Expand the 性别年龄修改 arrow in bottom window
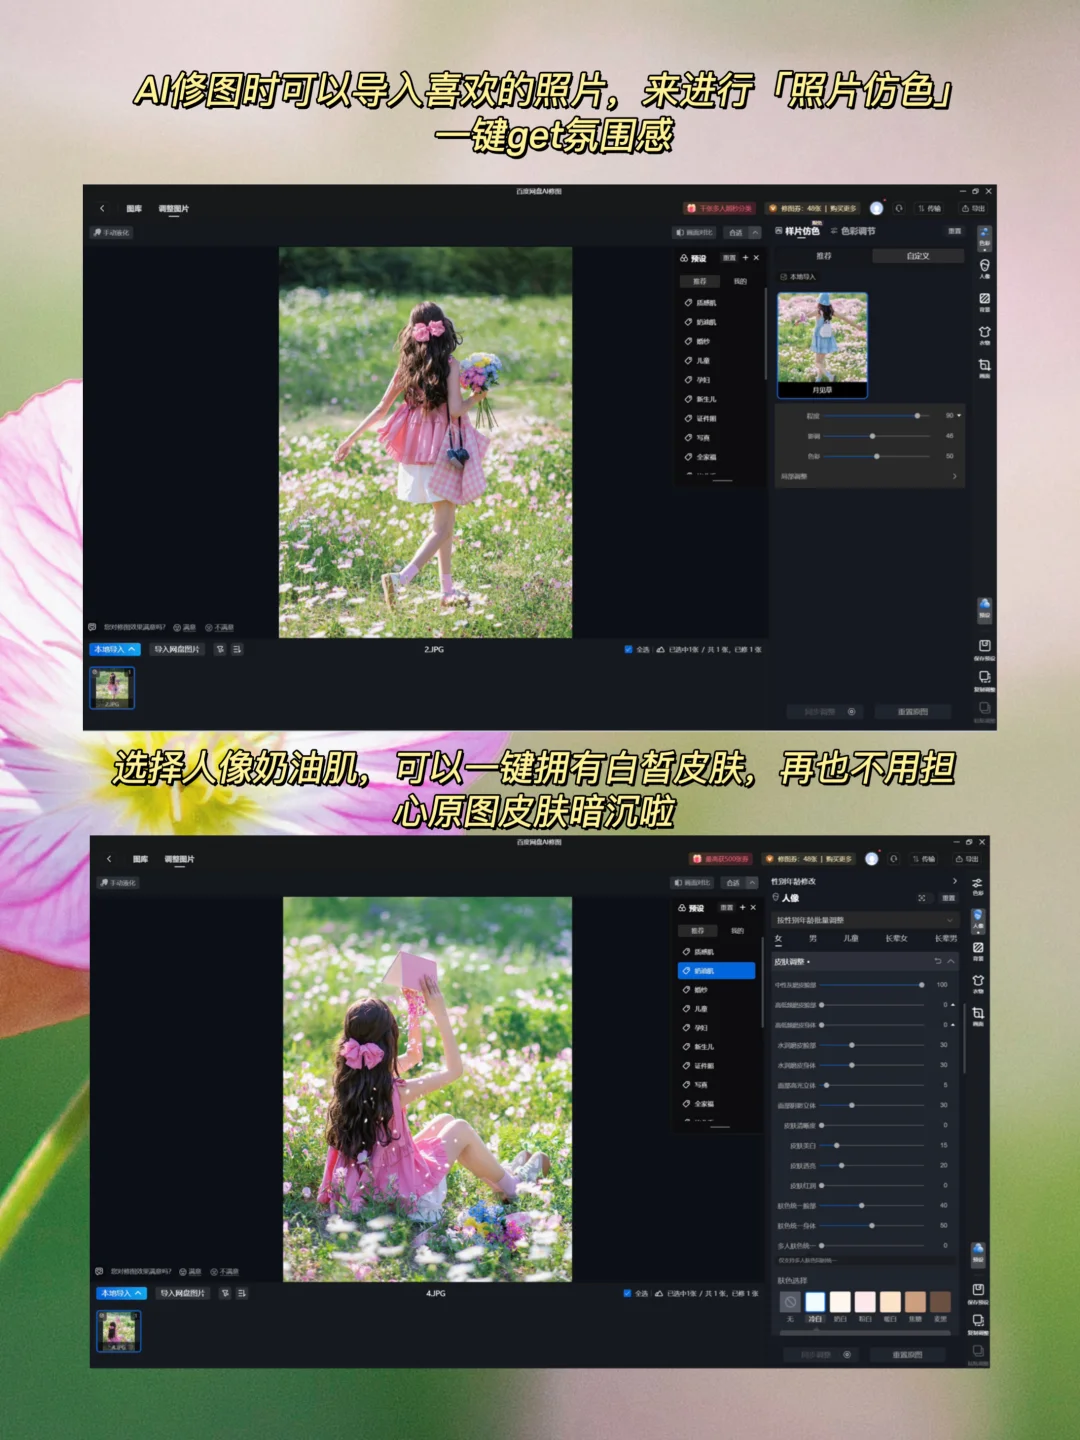Viewport: 1080px width, 1440px height. click(x=954, y=881)
